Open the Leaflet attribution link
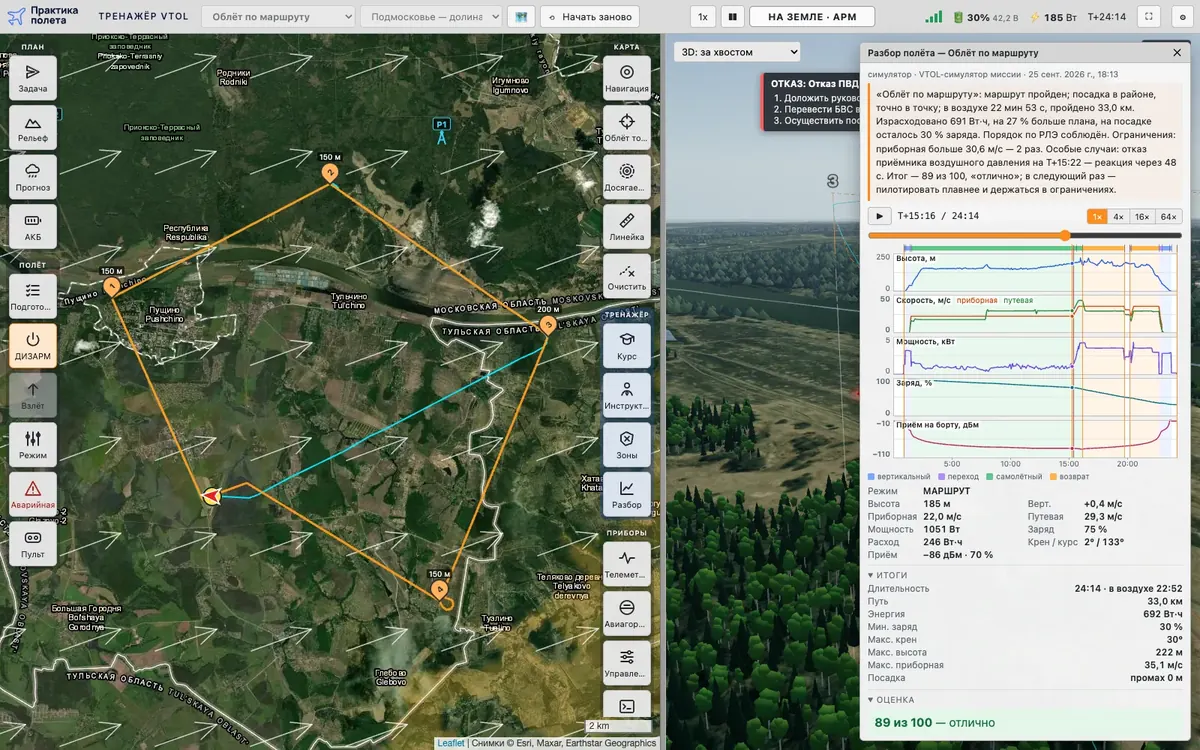Viewport: 1200px width, 750px height. point(451,743)
